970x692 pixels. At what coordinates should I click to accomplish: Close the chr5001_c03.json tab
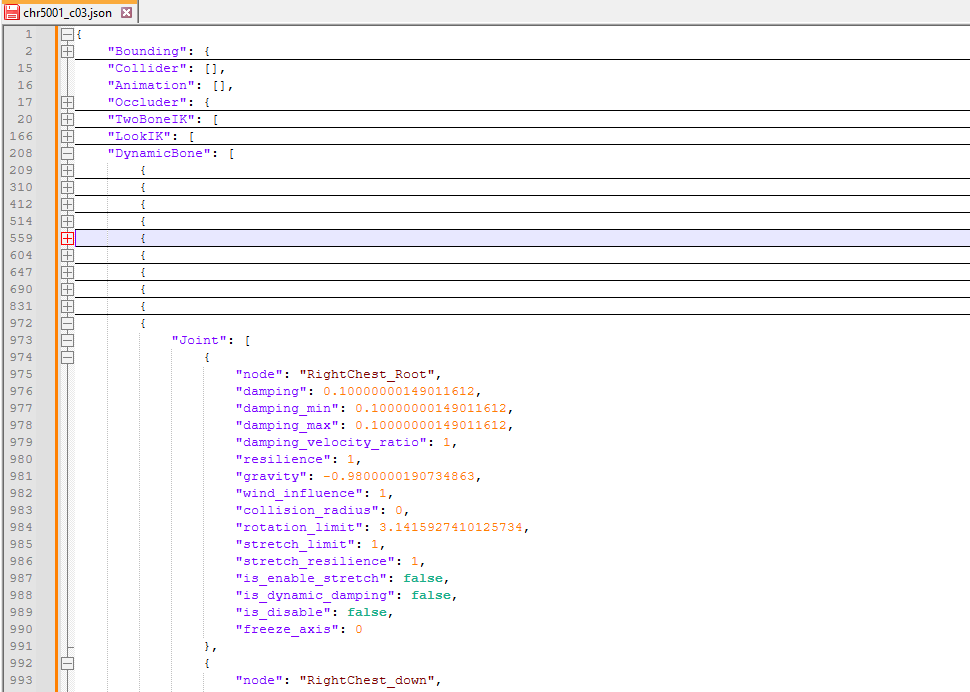click(x=126, y=12)
